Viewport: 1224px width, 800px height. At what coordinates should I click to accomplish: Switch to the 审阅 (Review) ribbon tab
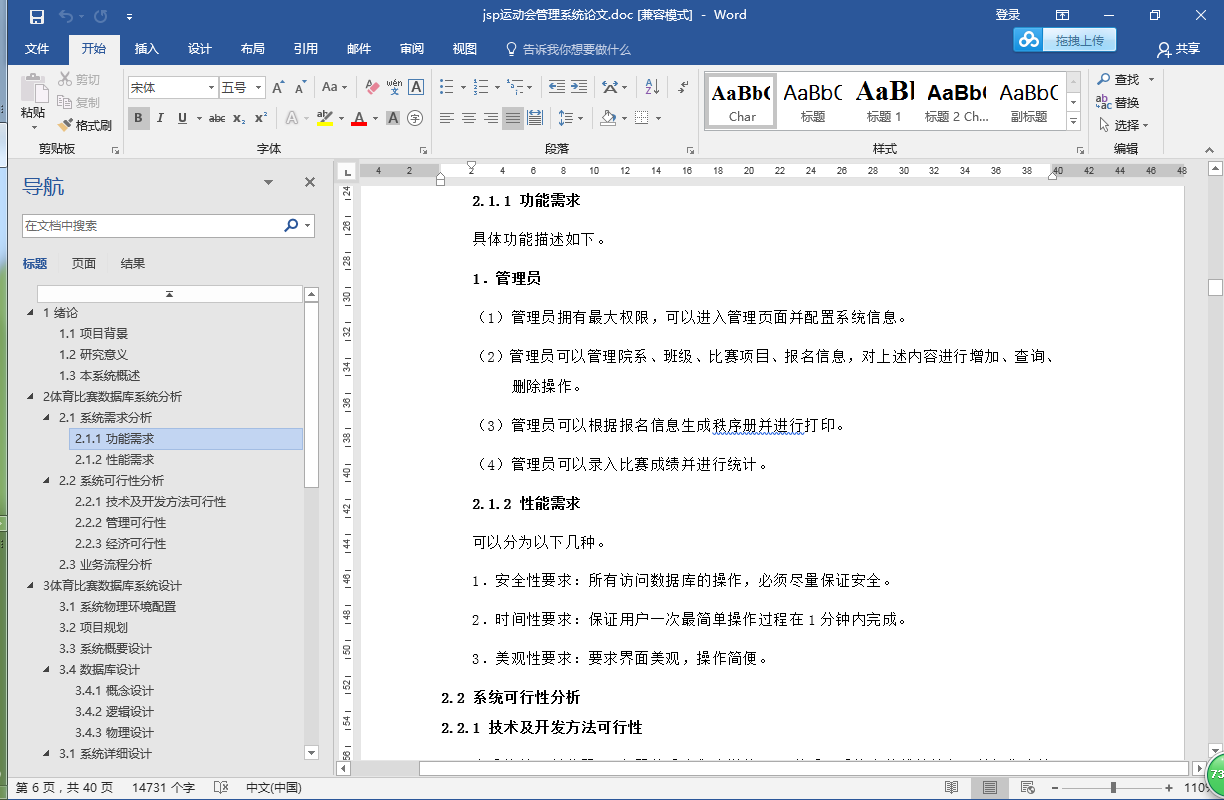411,49
